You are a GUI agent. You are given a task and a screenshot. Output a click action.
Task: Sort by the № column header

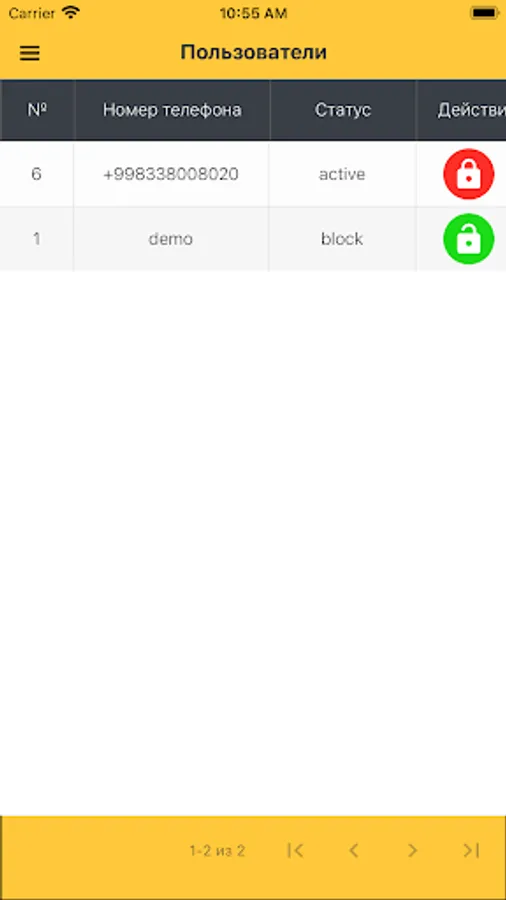point(37,110)
